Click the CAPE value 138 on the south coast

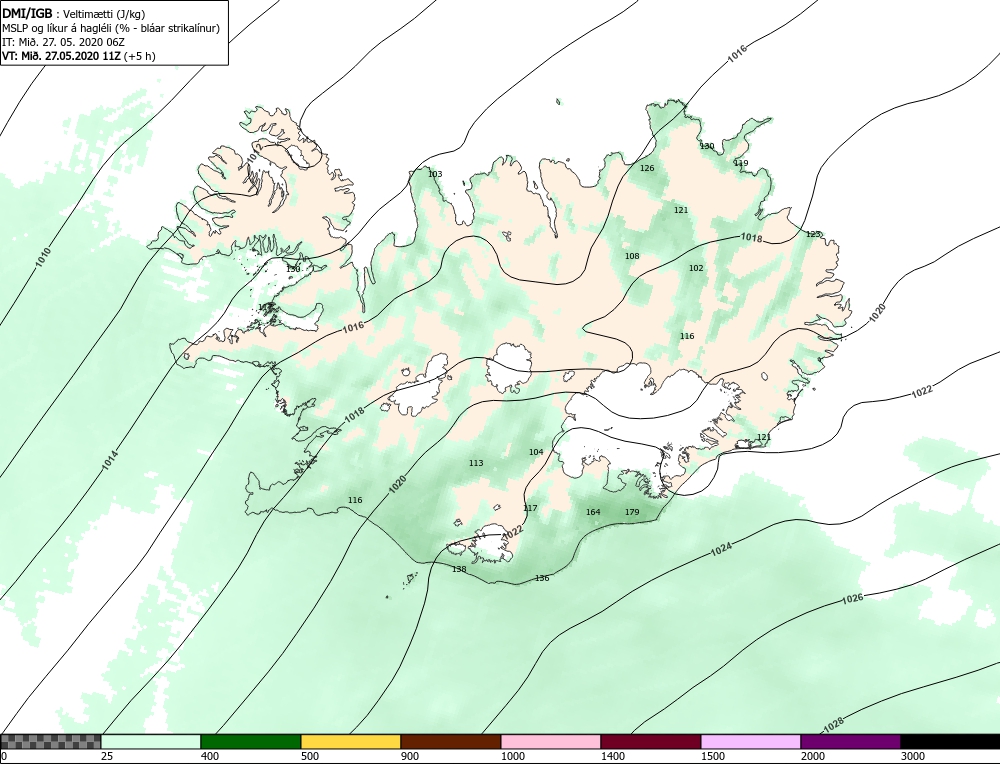click(459, 569)
